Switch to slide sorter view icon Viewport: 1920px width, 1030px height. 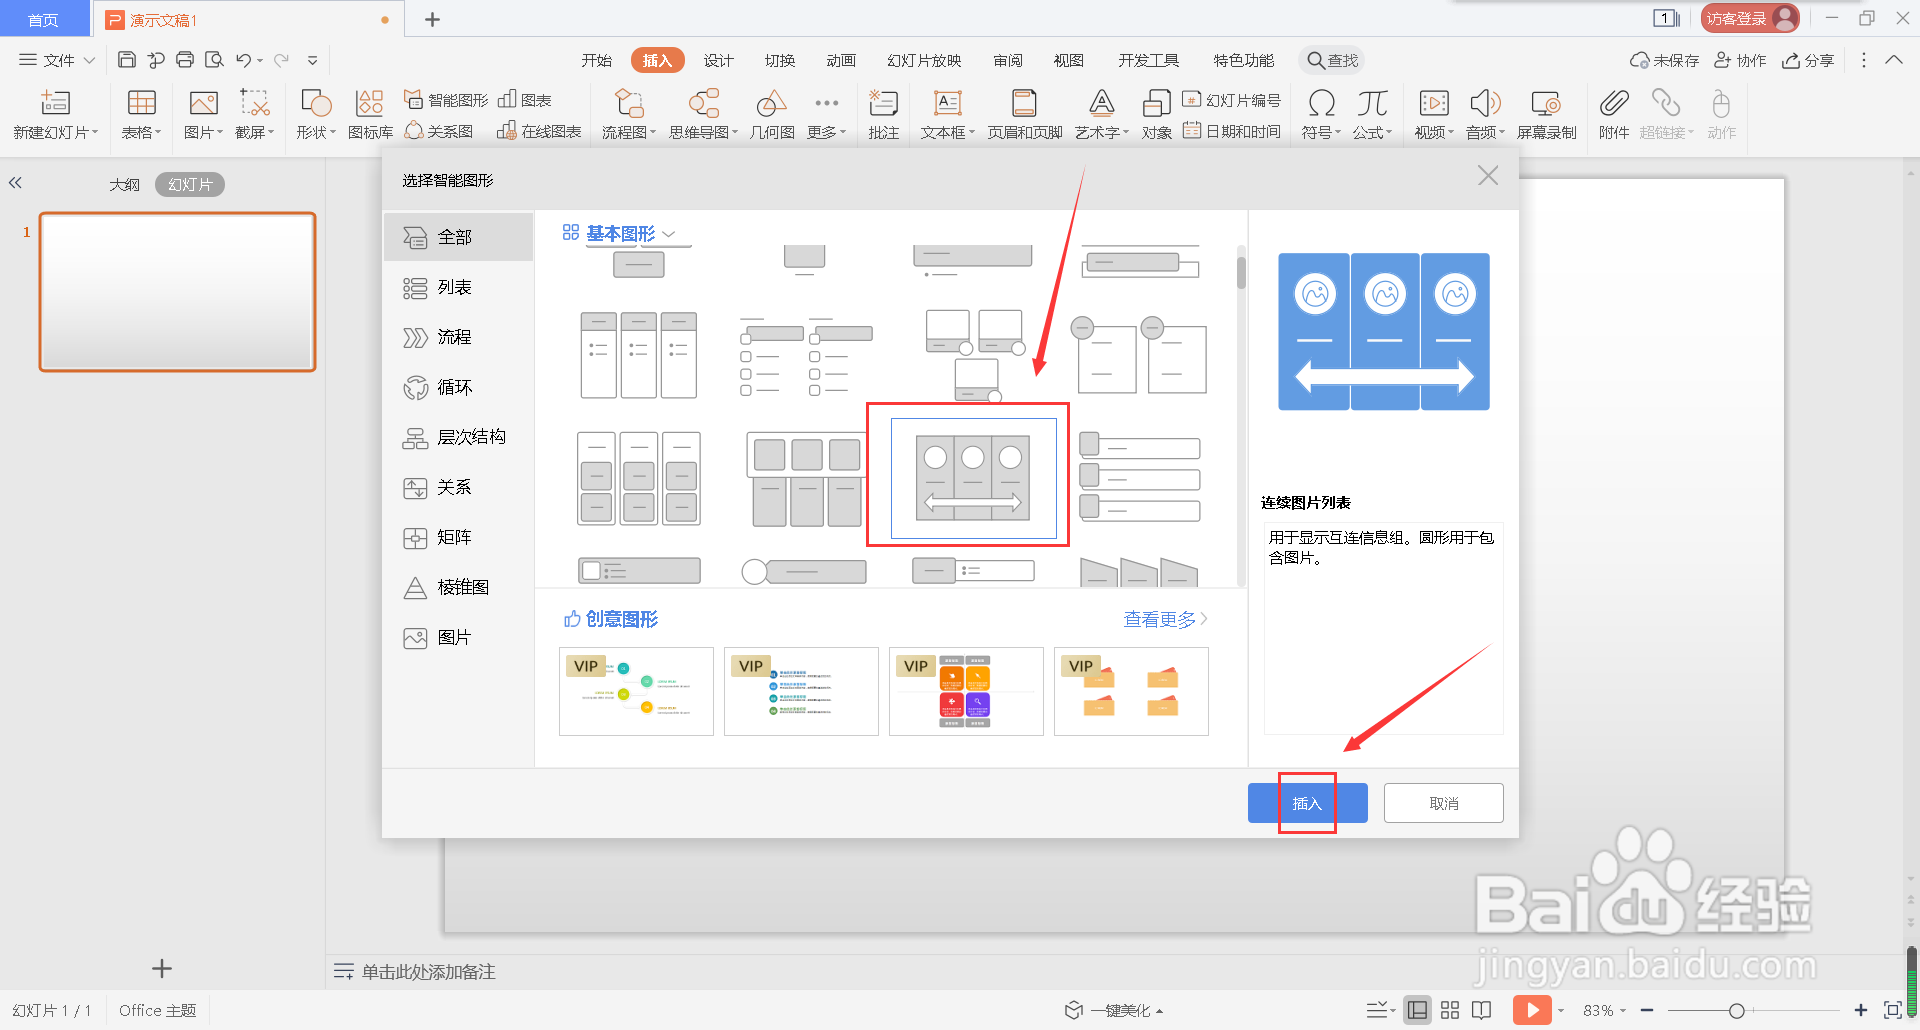(x=1450, y=1010)
